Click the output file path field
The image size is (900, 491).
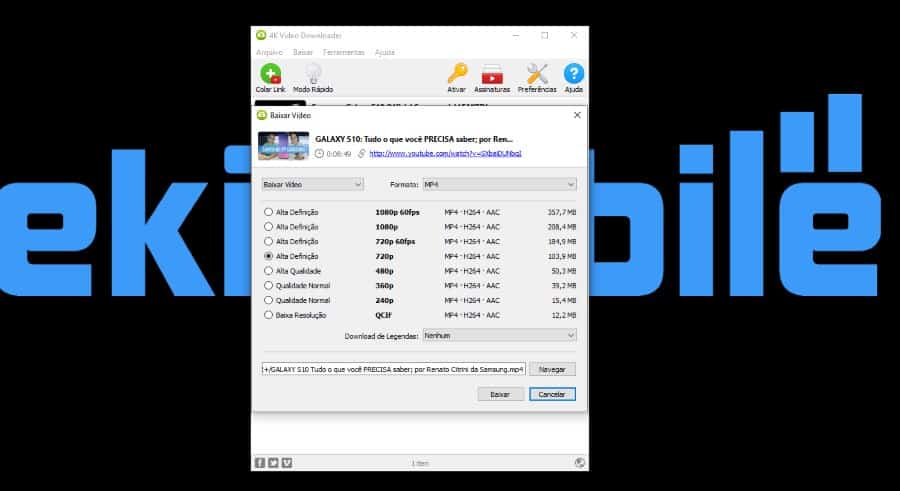(393, 369)
